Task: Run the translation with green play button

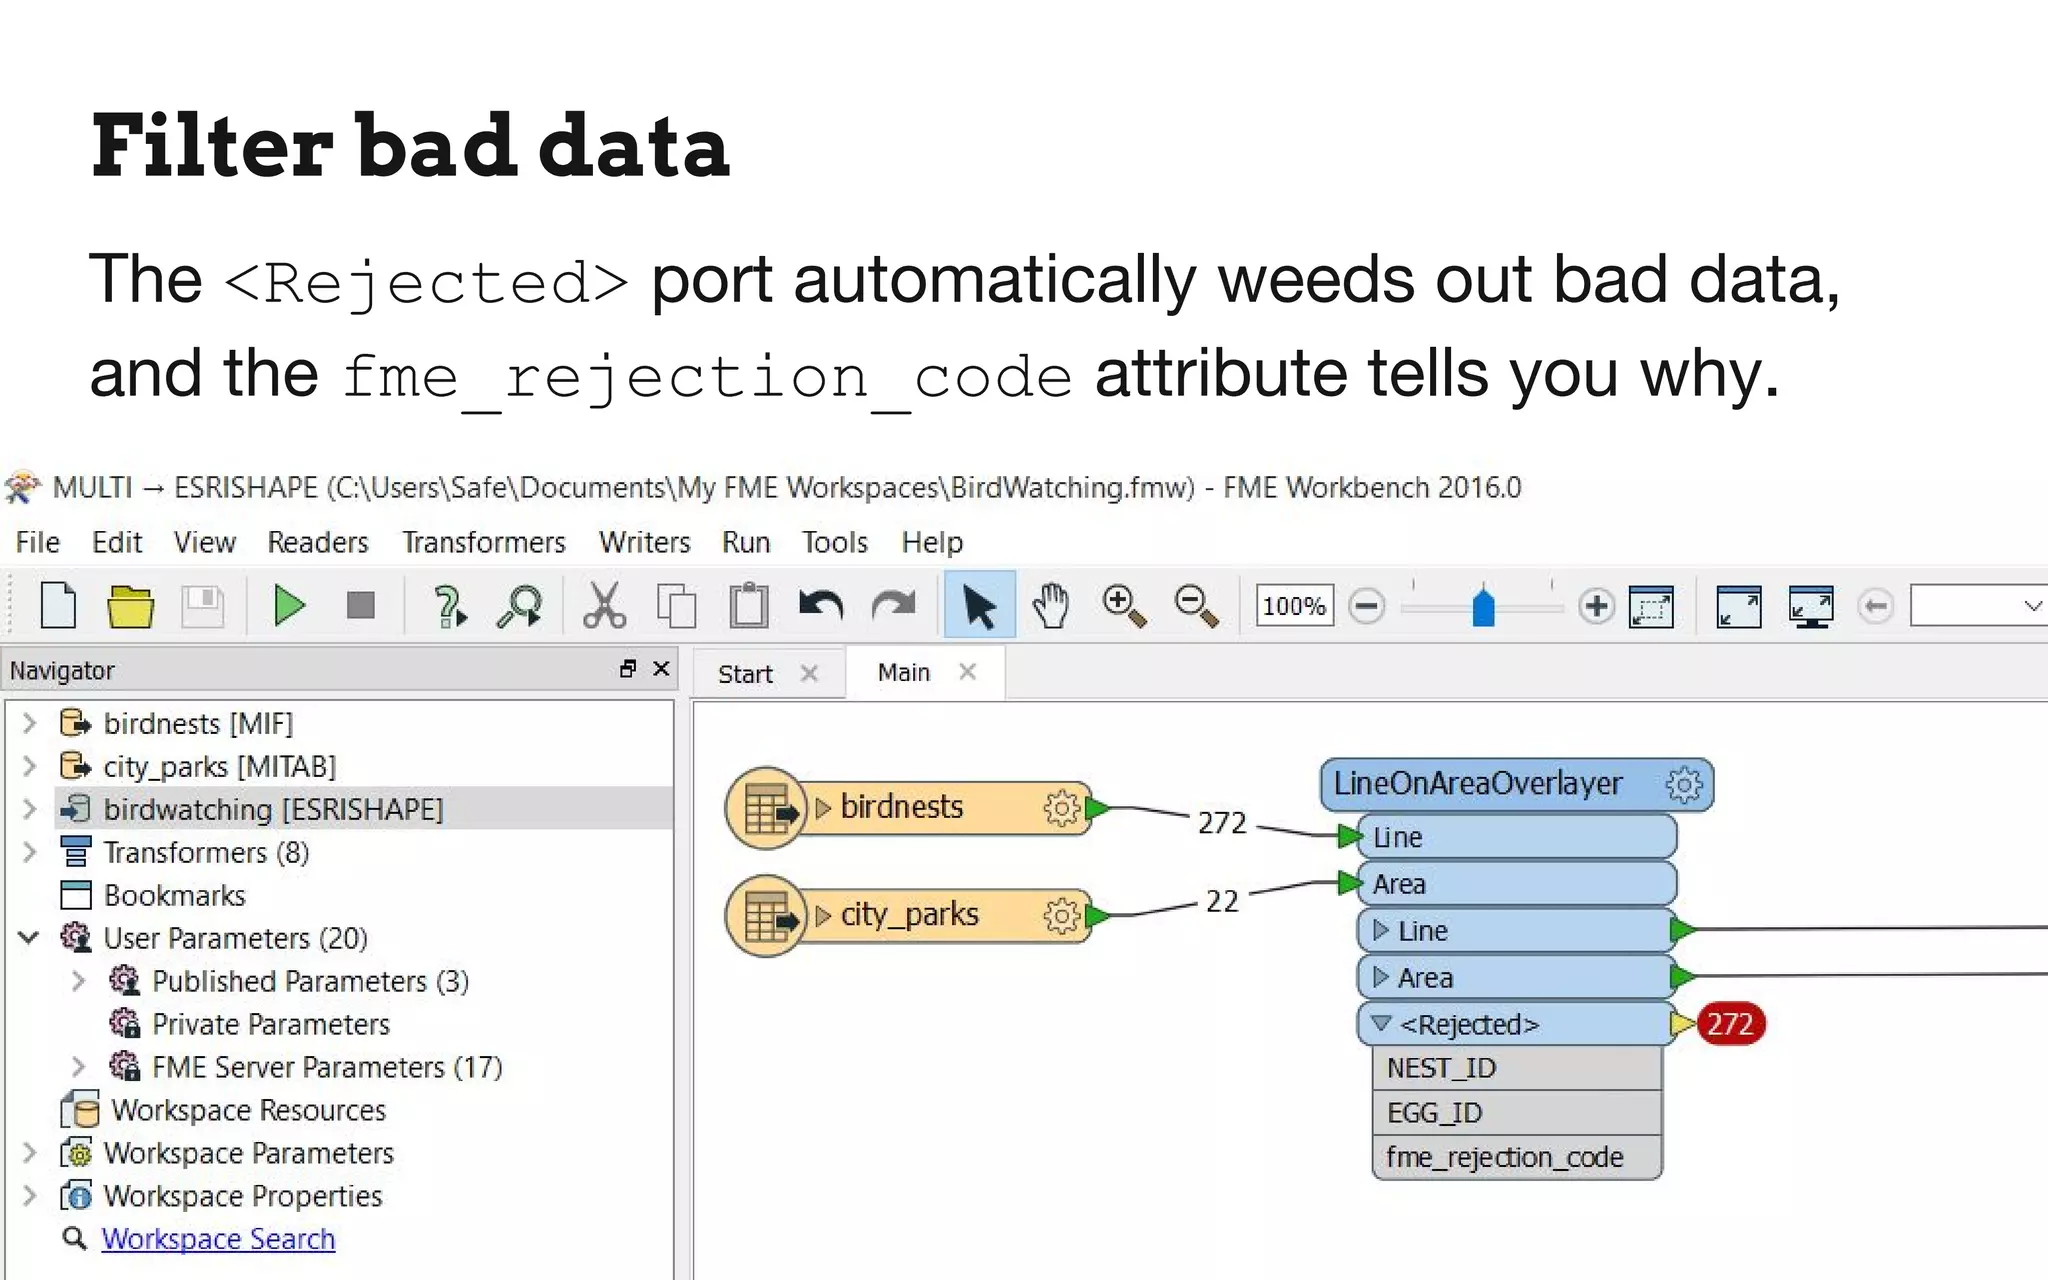Action: [289, 606]
